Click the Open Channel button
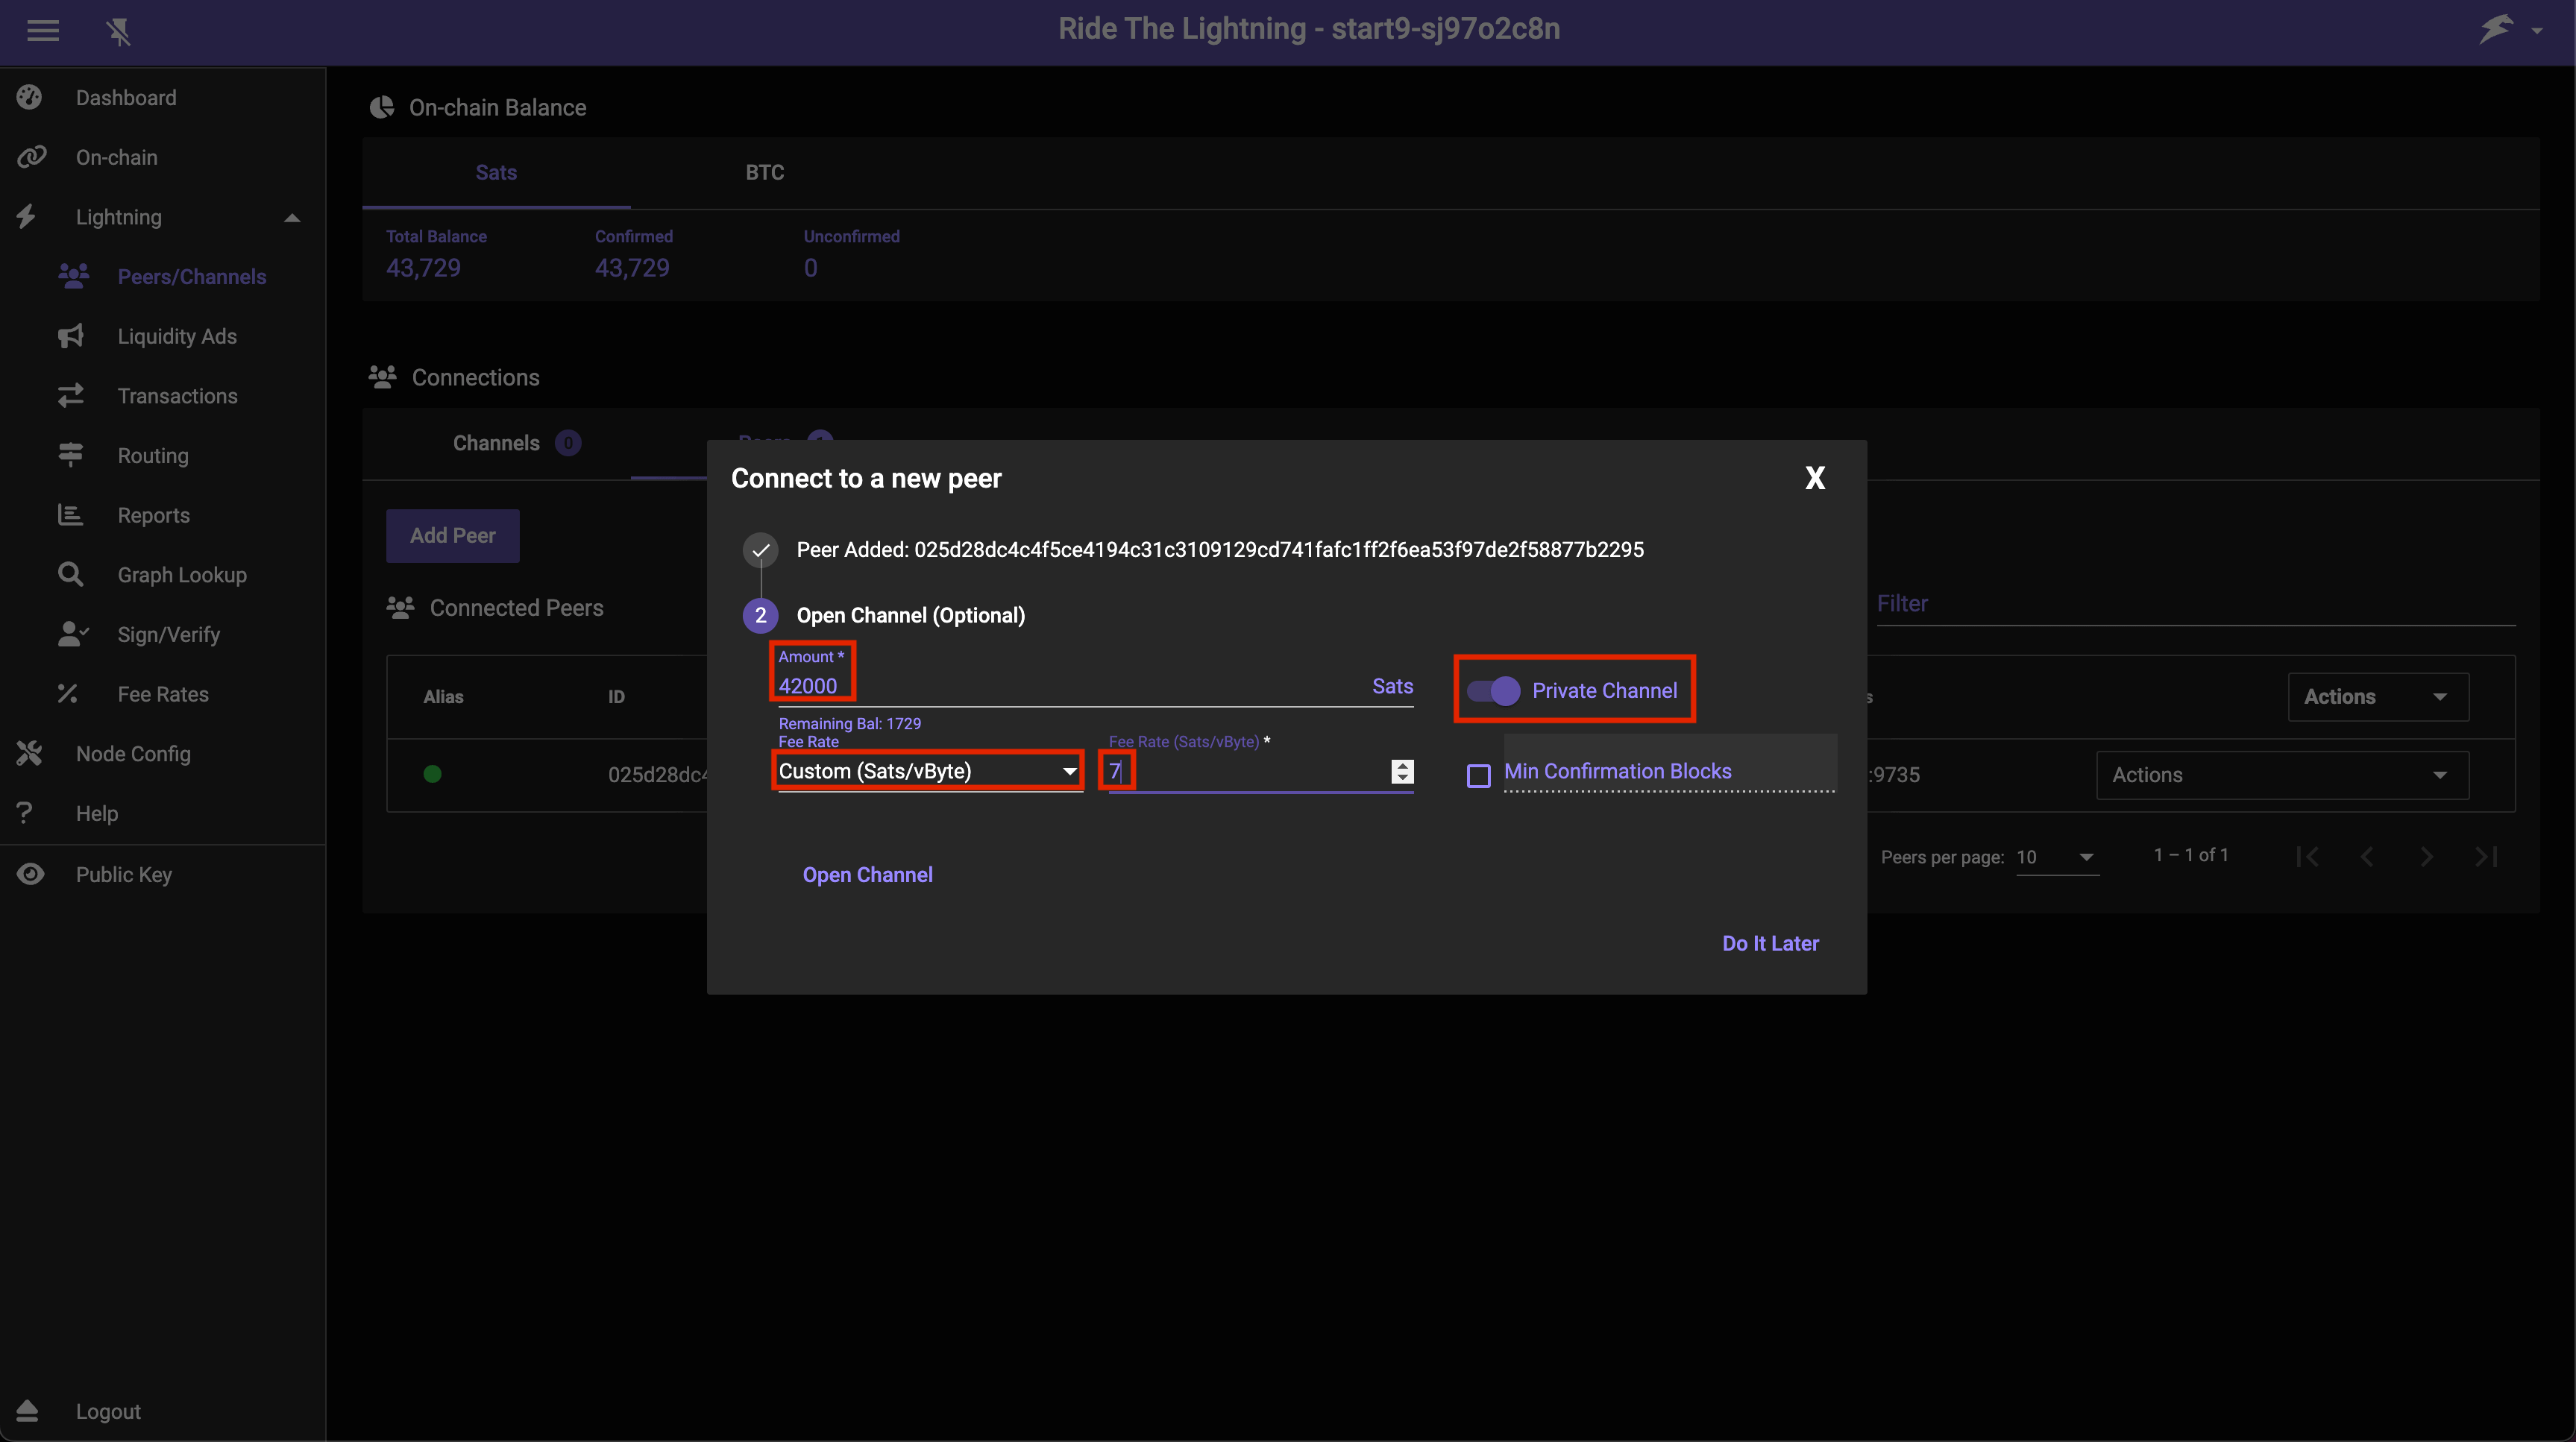Viewport: 2576px width, 1442px height. pyautogui.click(x=867, y=873)
